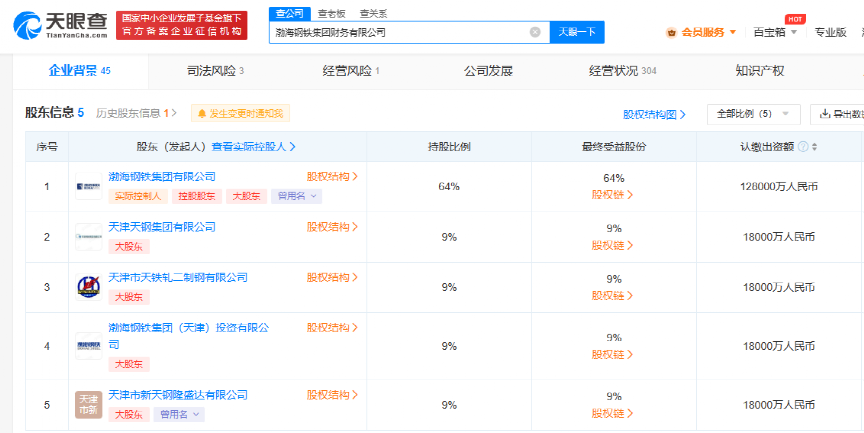Image resolution: width=864 pixels, height=433 pixels.
Task: Open 股权链 for 天津市新天钢隆盛达 row
Action: (613, 413)
